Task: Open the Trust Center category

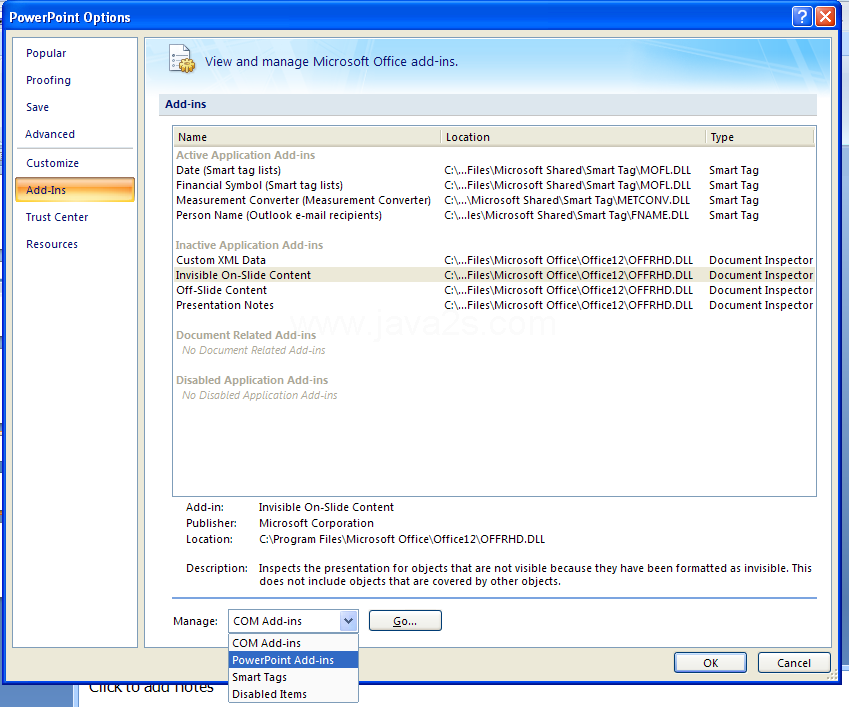Action: [57, 217]
